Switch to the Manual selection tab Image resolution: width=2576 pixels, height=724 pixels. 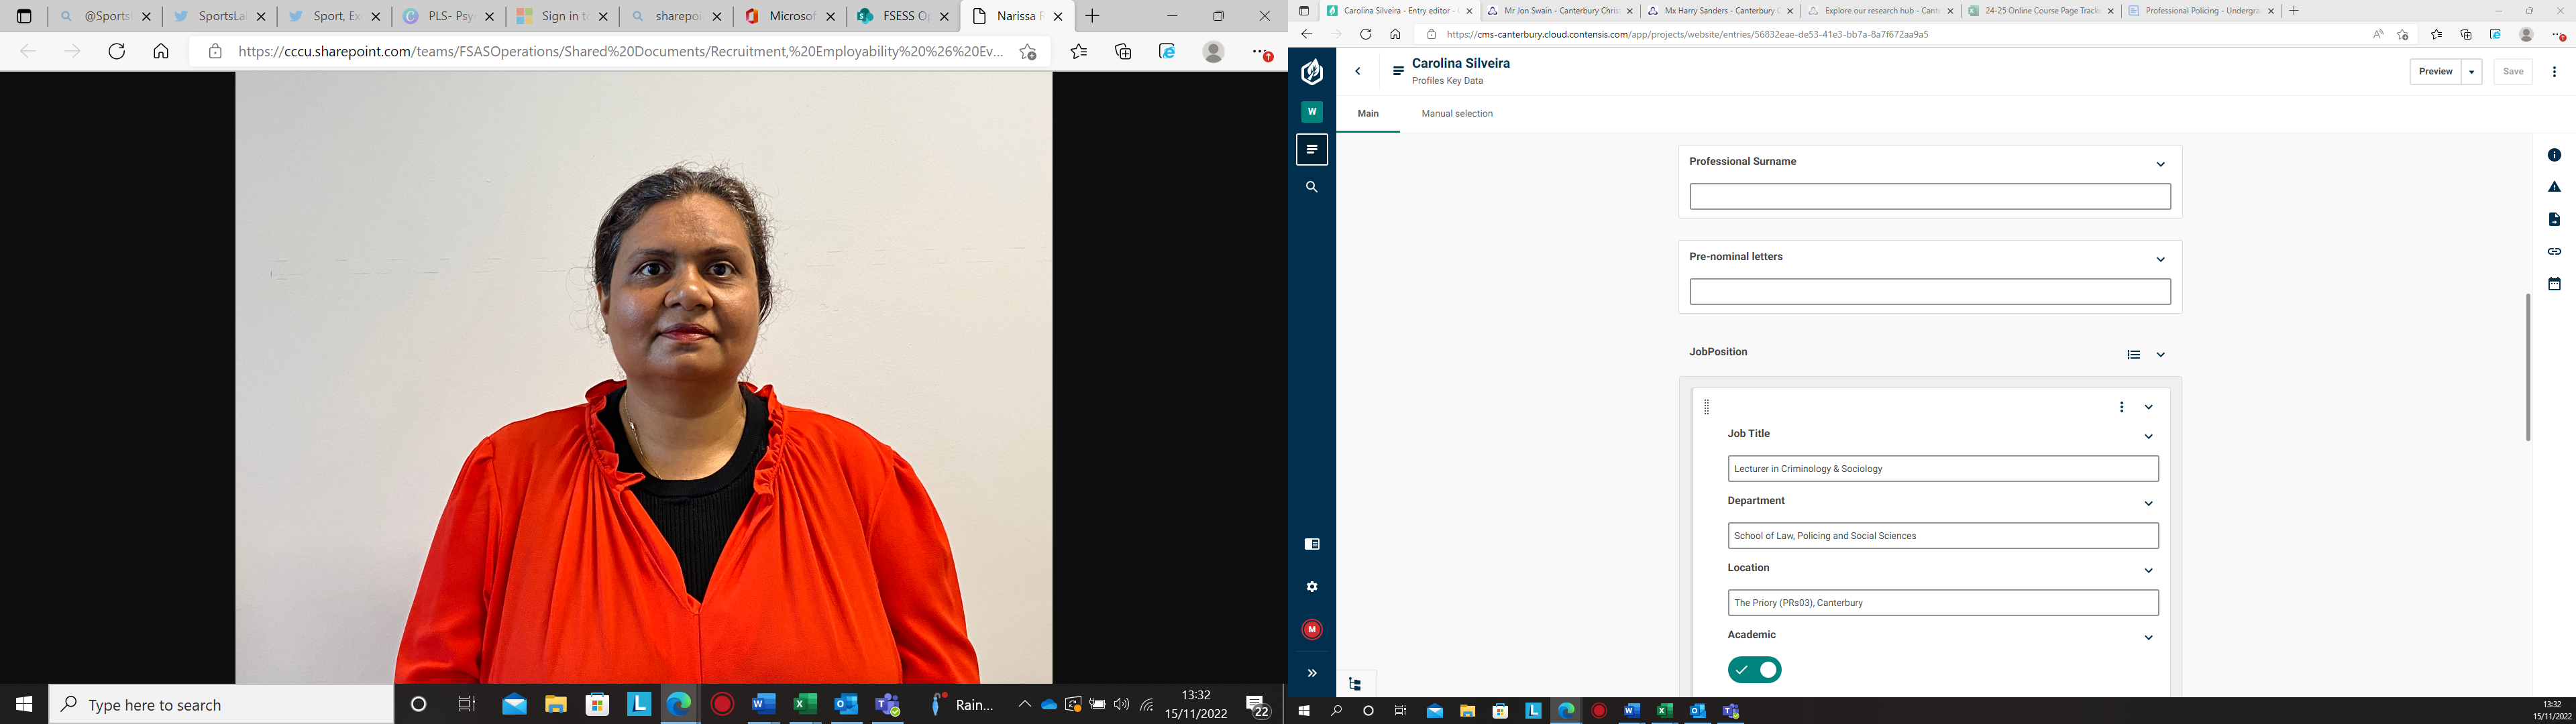tap(1456, 114)
